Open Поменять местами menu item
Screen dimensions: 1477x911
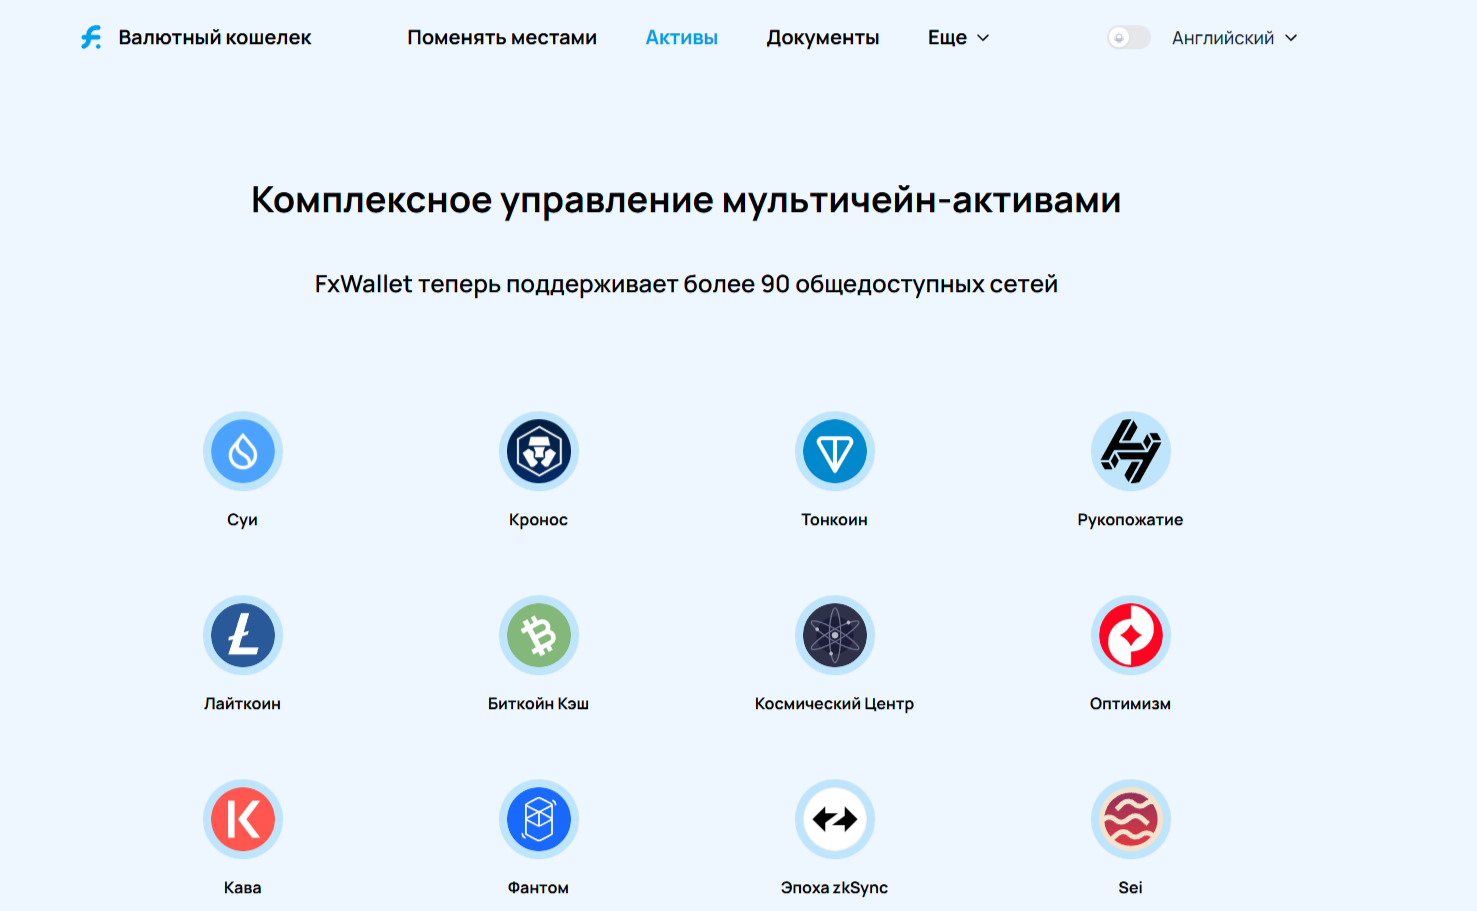pos(502,38)
